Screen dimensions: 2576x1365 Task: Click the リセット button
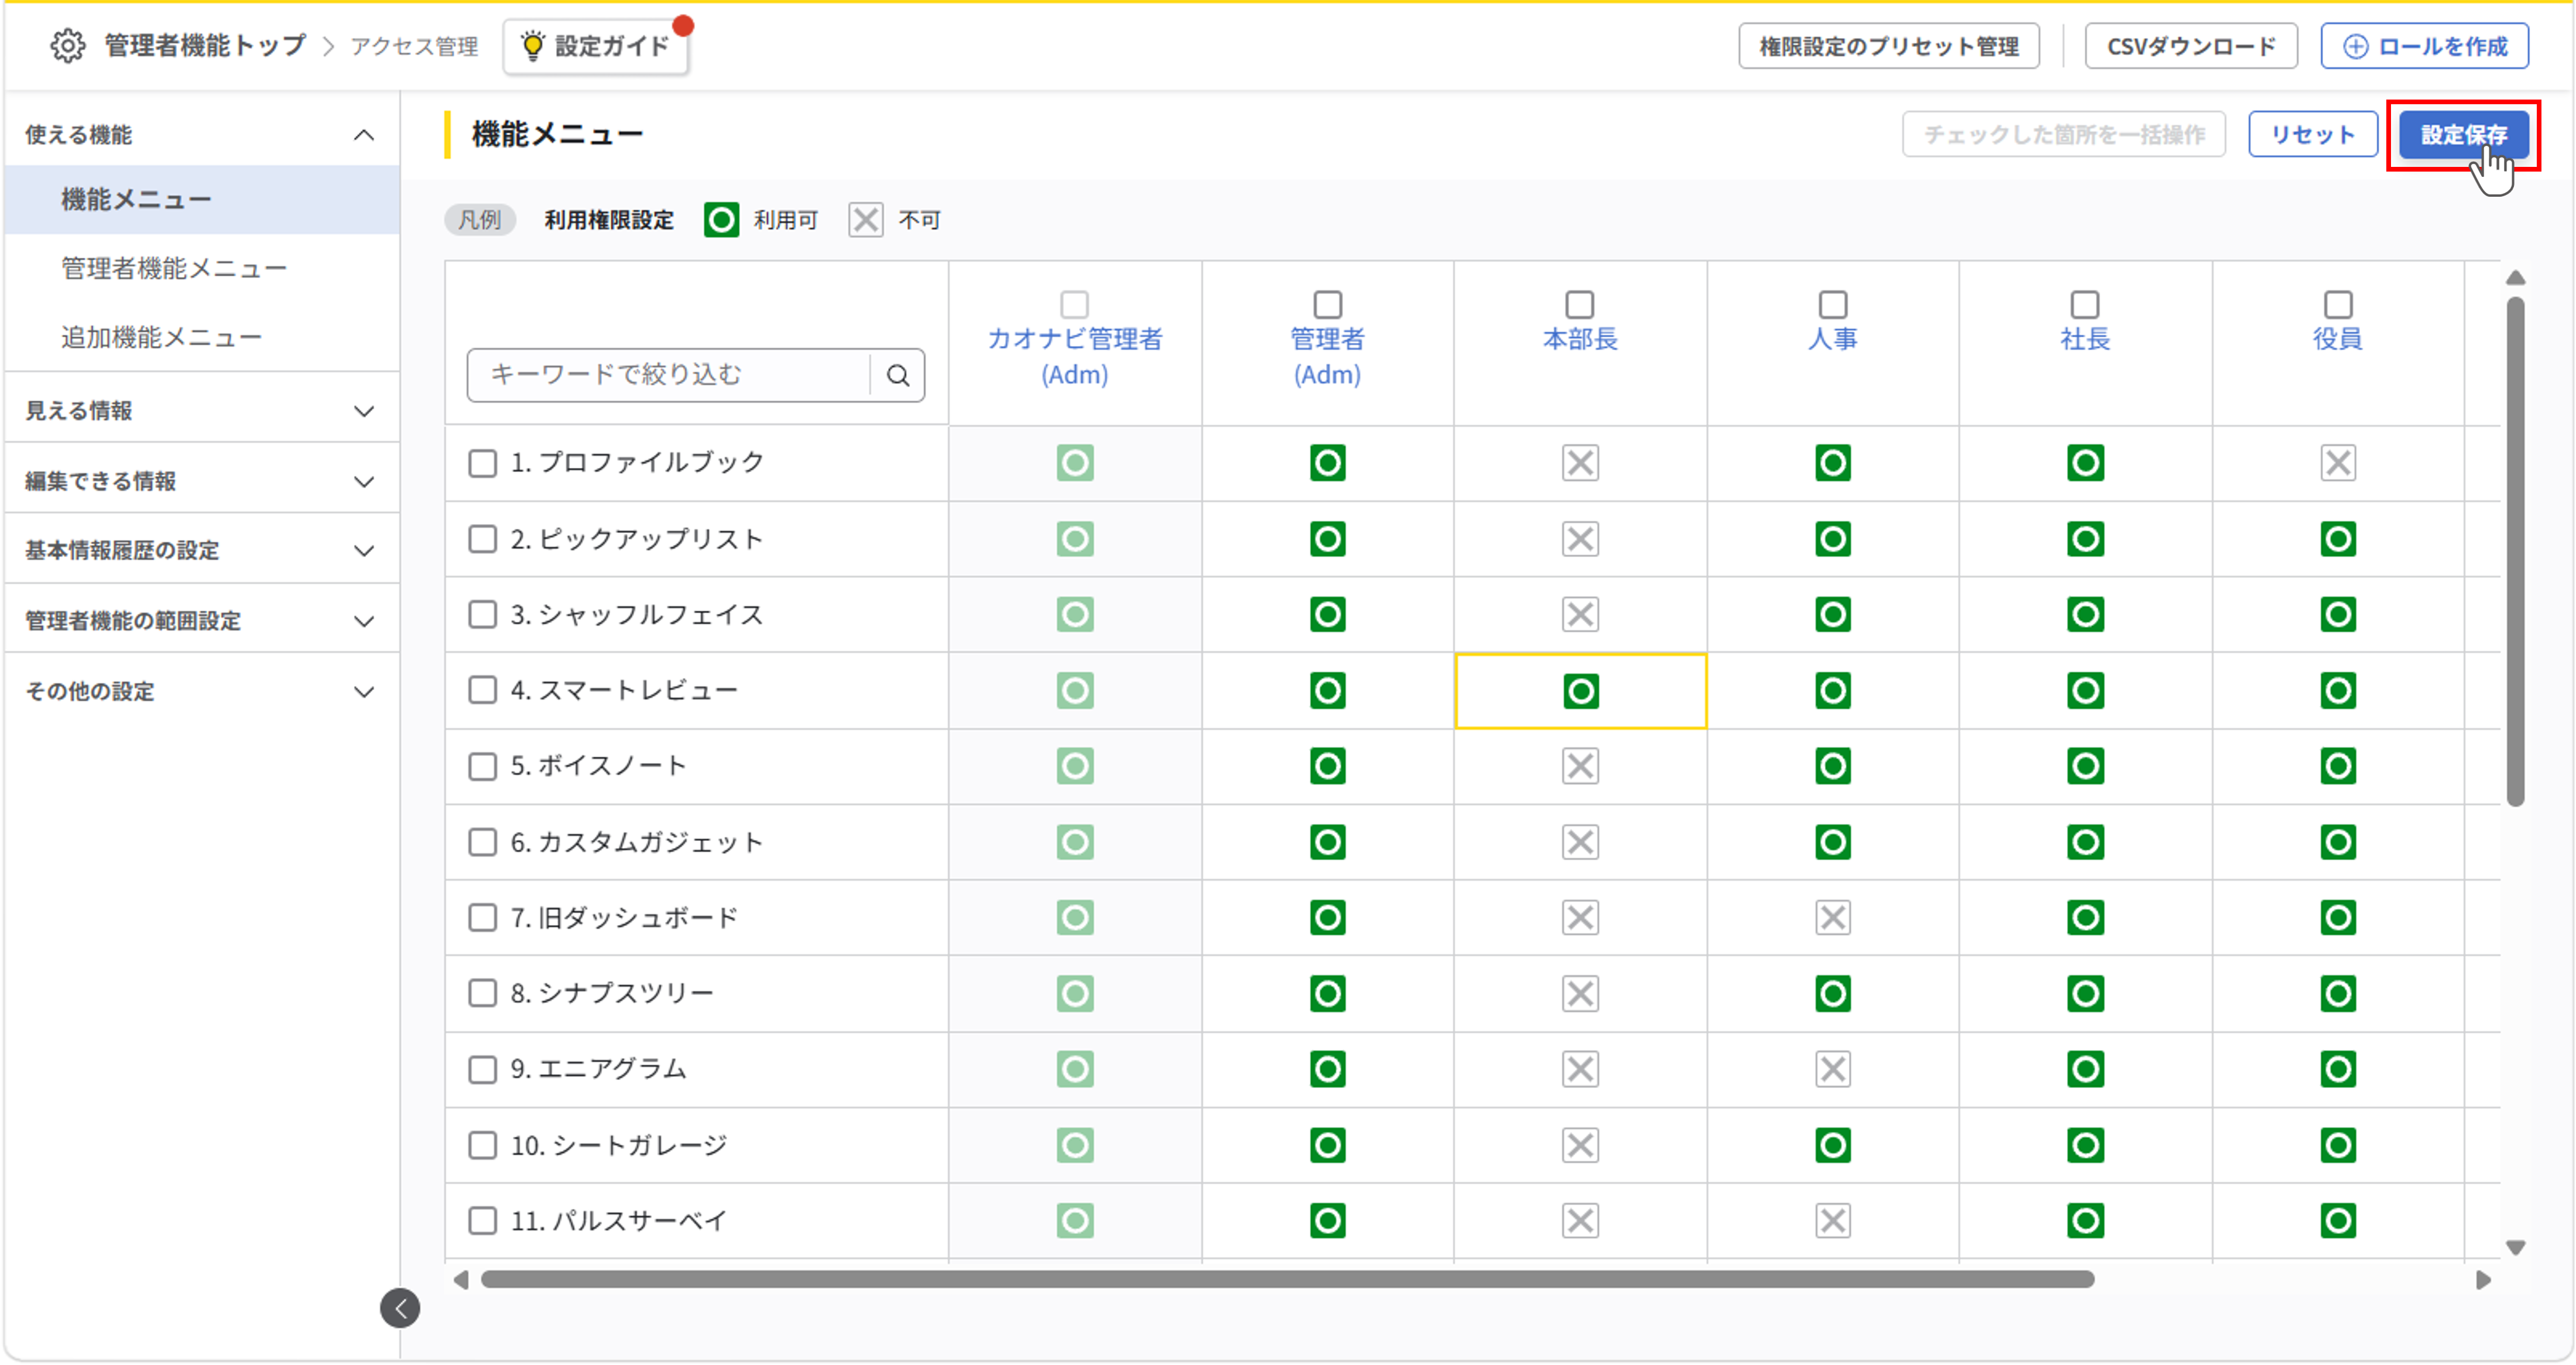[x=2313, y=135]
